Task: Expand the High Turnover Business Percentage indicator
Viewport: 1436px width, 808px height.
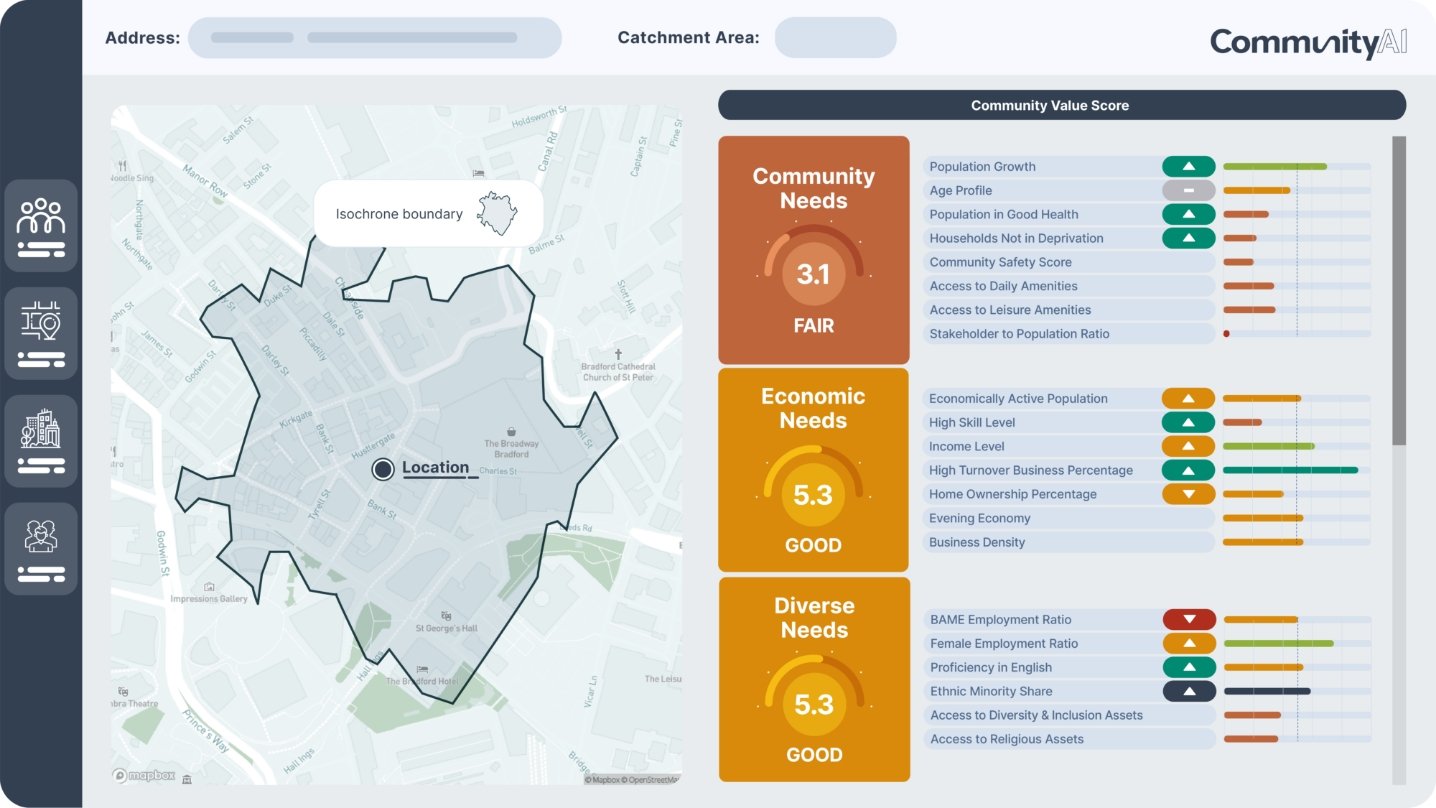Action: point(1189,469)
